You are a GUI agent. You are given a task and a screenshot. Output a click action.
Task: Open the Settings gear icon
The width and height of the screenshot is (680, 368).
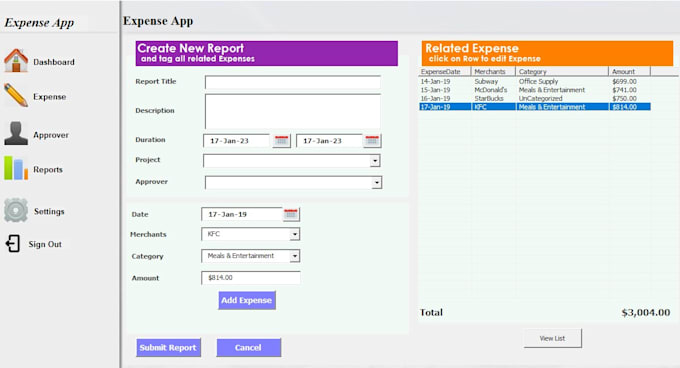(x=16, y=210)
